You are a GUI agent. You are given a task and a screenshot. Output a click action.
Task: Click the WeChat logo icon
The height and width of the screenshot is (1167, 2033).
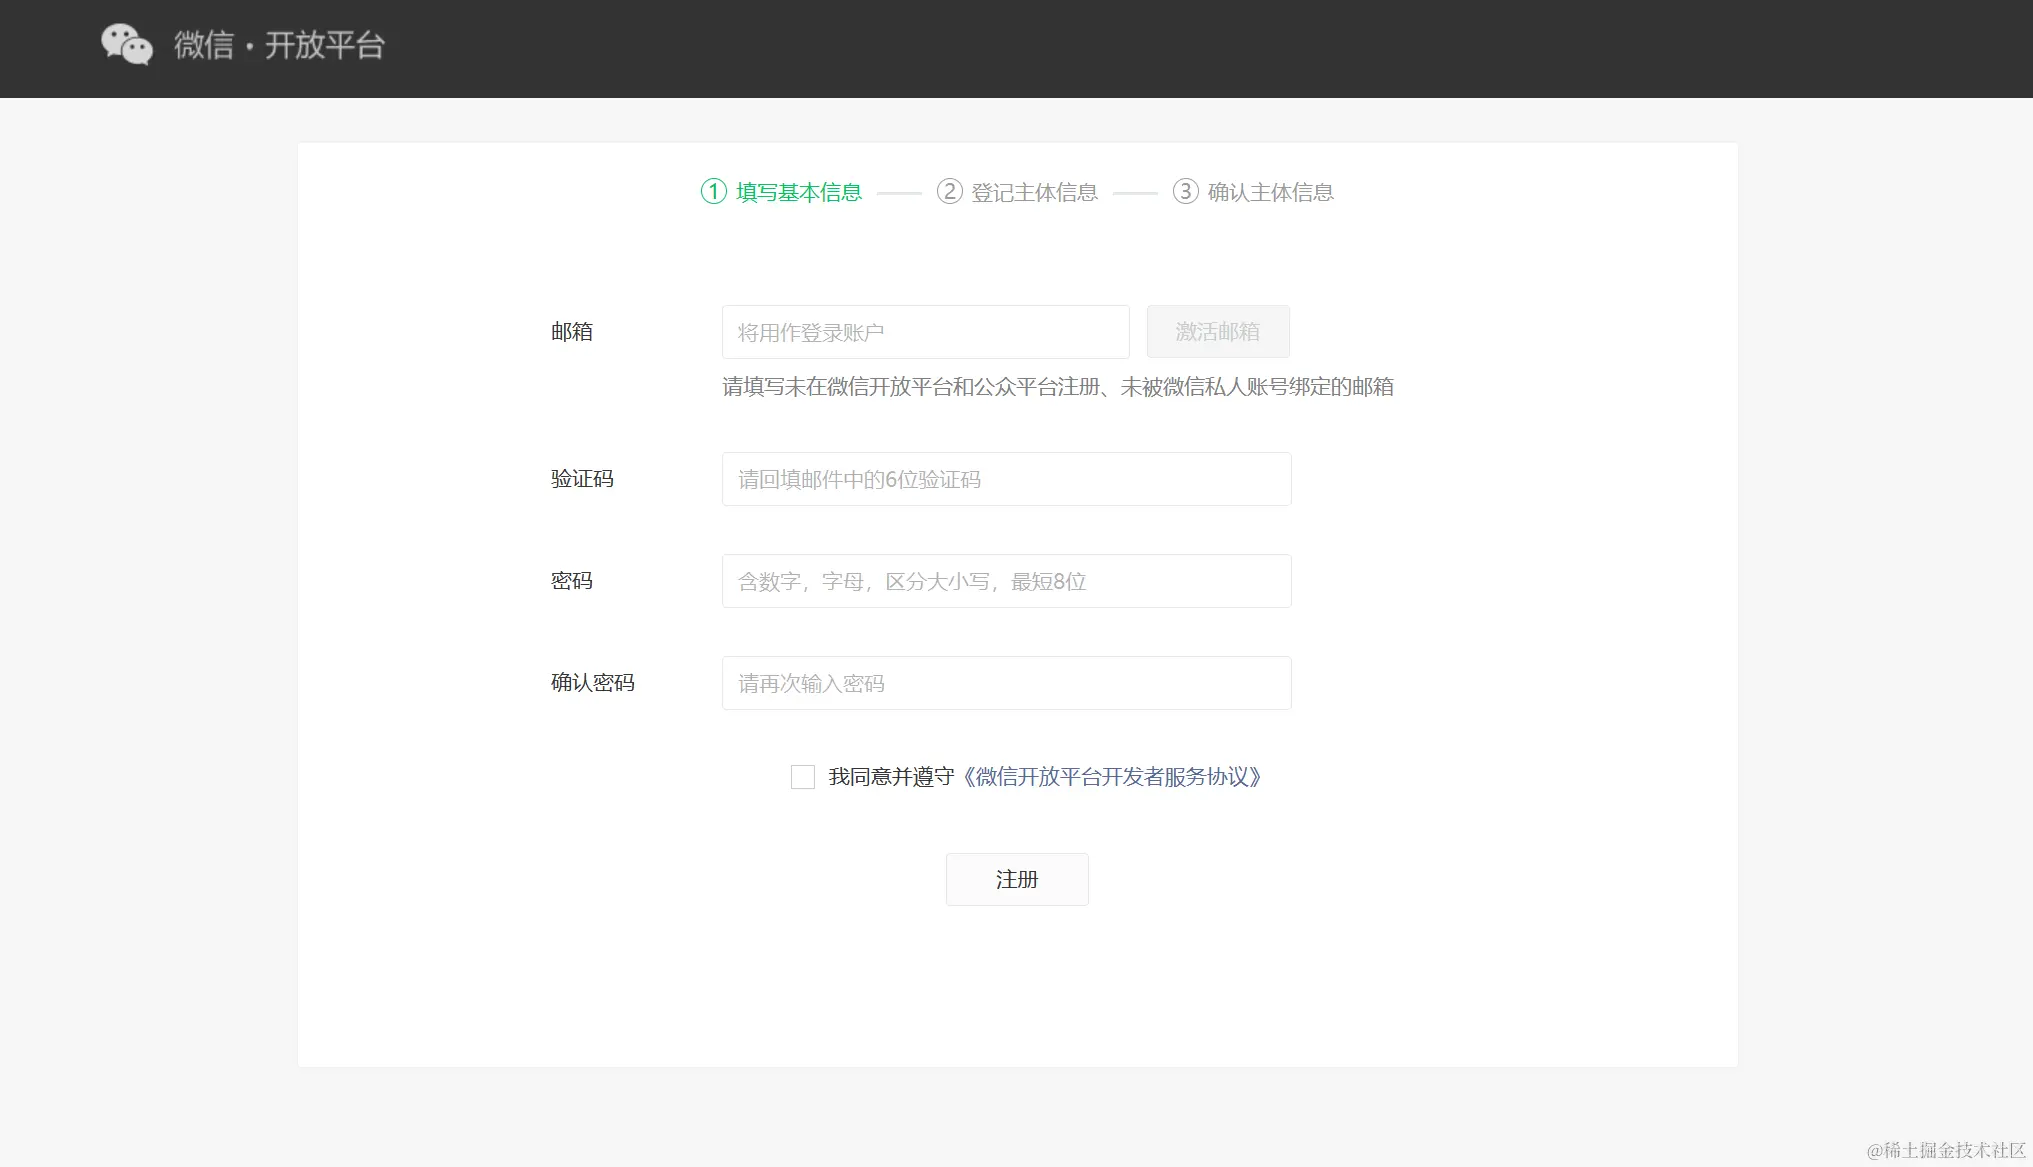pos(128,44)
